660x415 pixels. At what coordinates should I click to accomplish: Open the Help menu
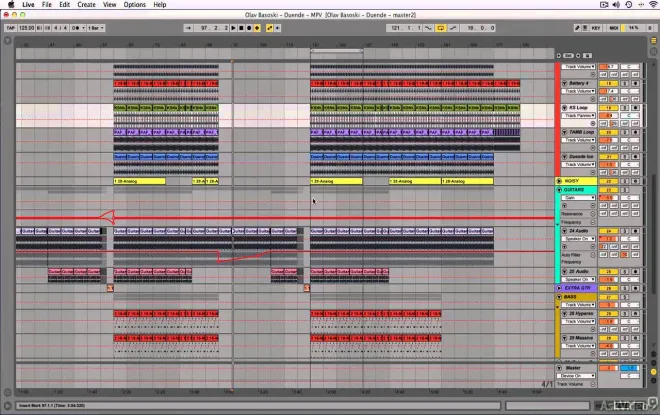point(160,5)
